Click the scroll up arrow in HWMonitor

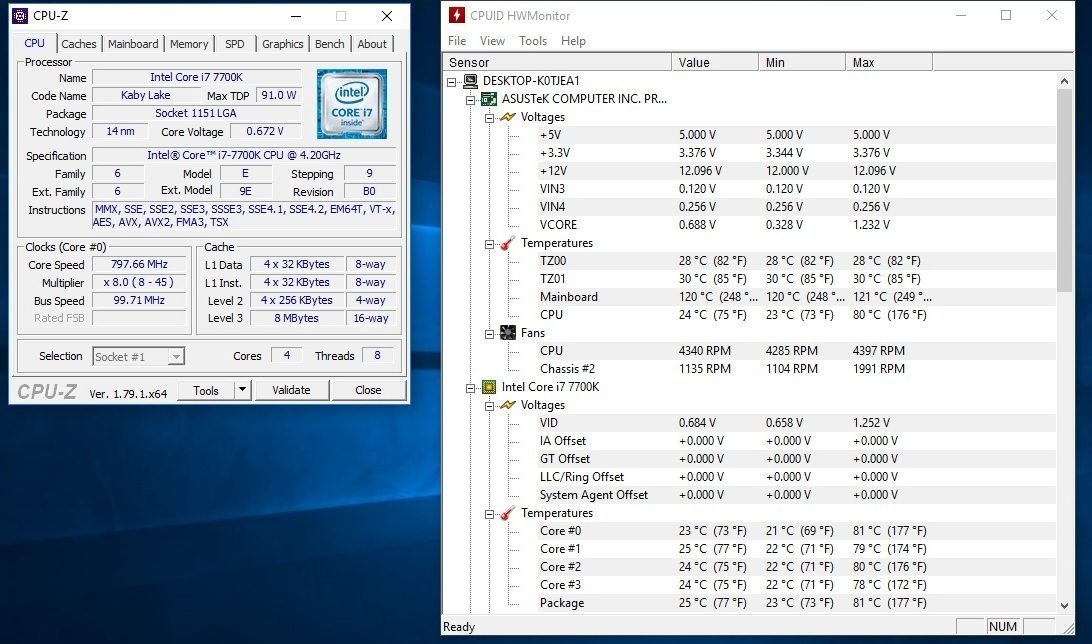[x=1064, y=81]
